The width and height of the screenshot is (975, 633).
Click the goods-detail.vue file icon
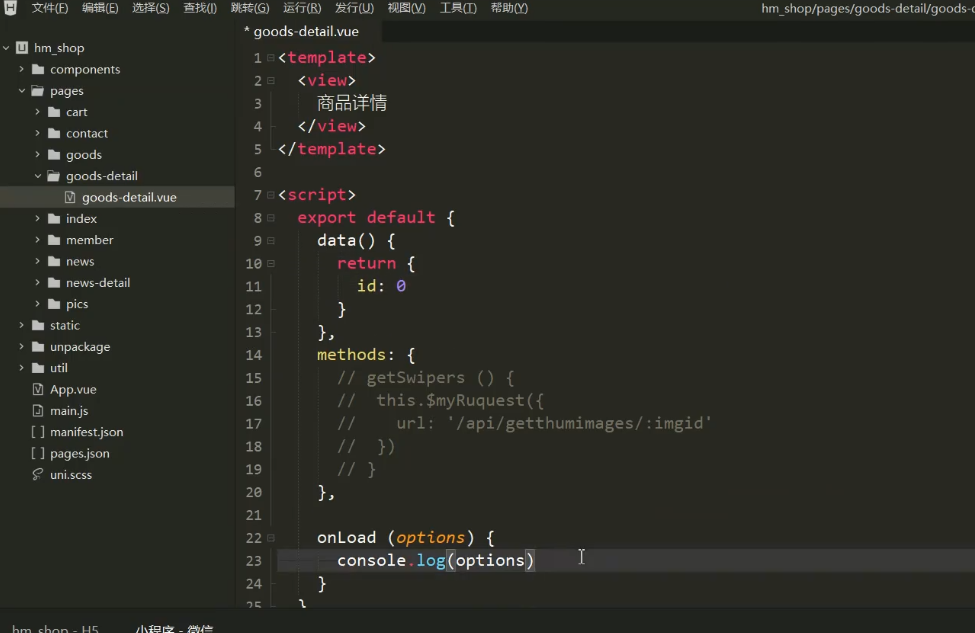pyautogui.click(x=70, y=197)
